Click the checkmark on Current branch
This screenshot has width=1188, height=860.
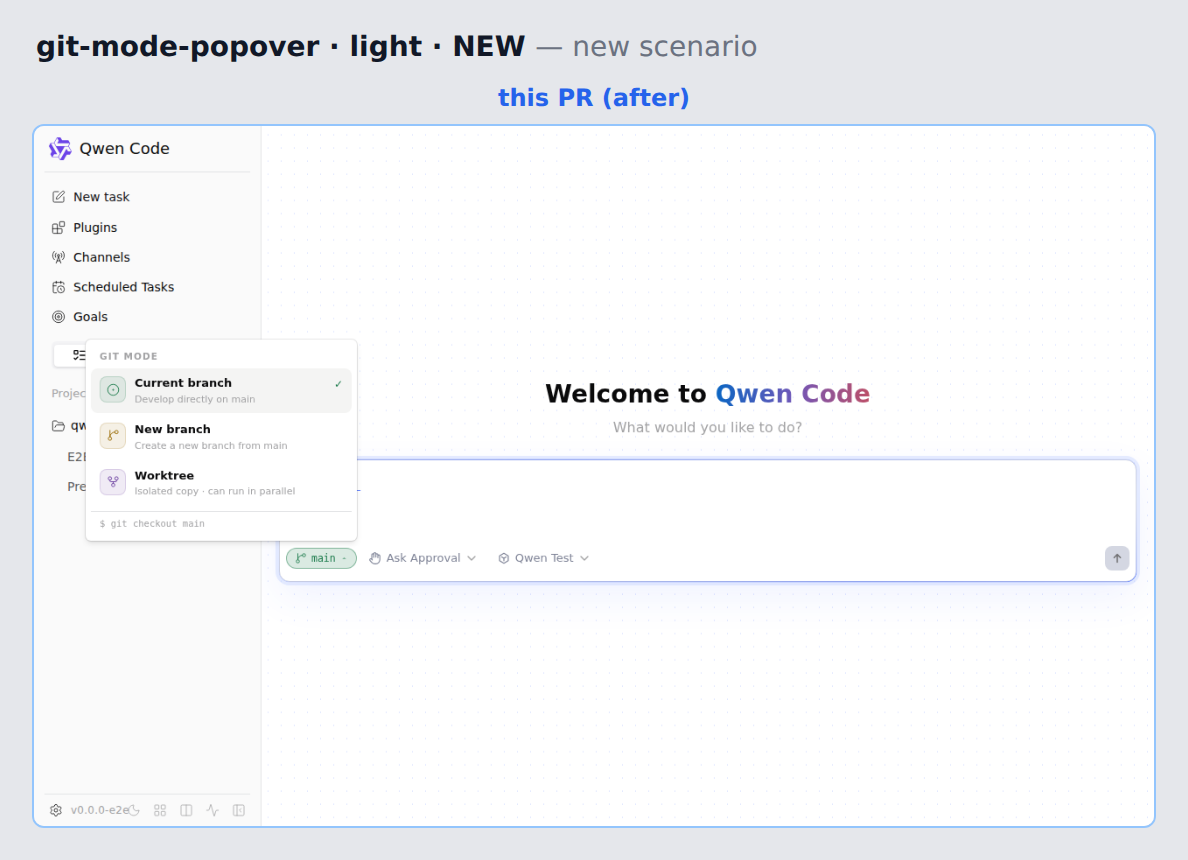coord(338,384)
